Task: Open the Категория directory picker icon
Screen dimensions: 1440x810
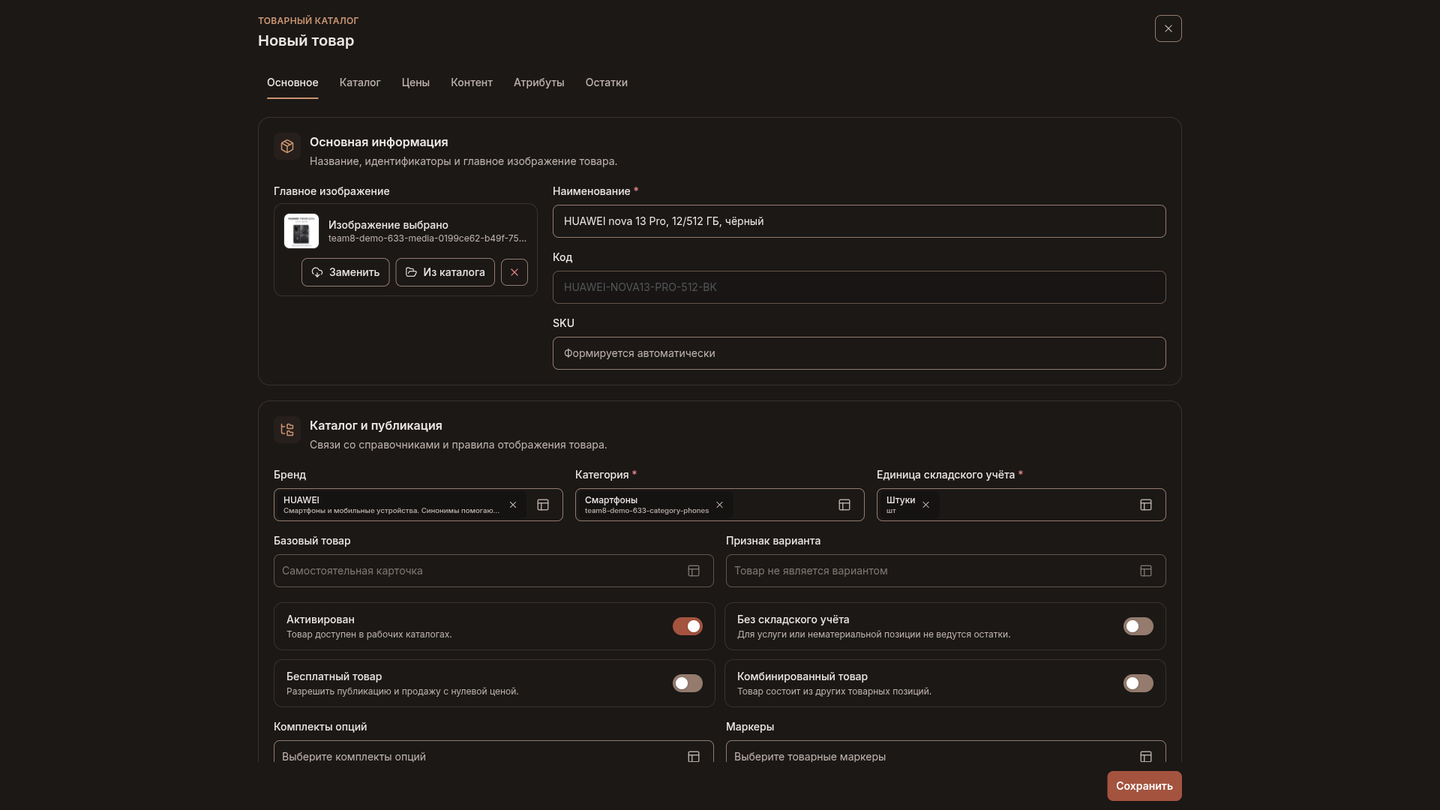Action: pyautogui.click(x=844, y=505)
